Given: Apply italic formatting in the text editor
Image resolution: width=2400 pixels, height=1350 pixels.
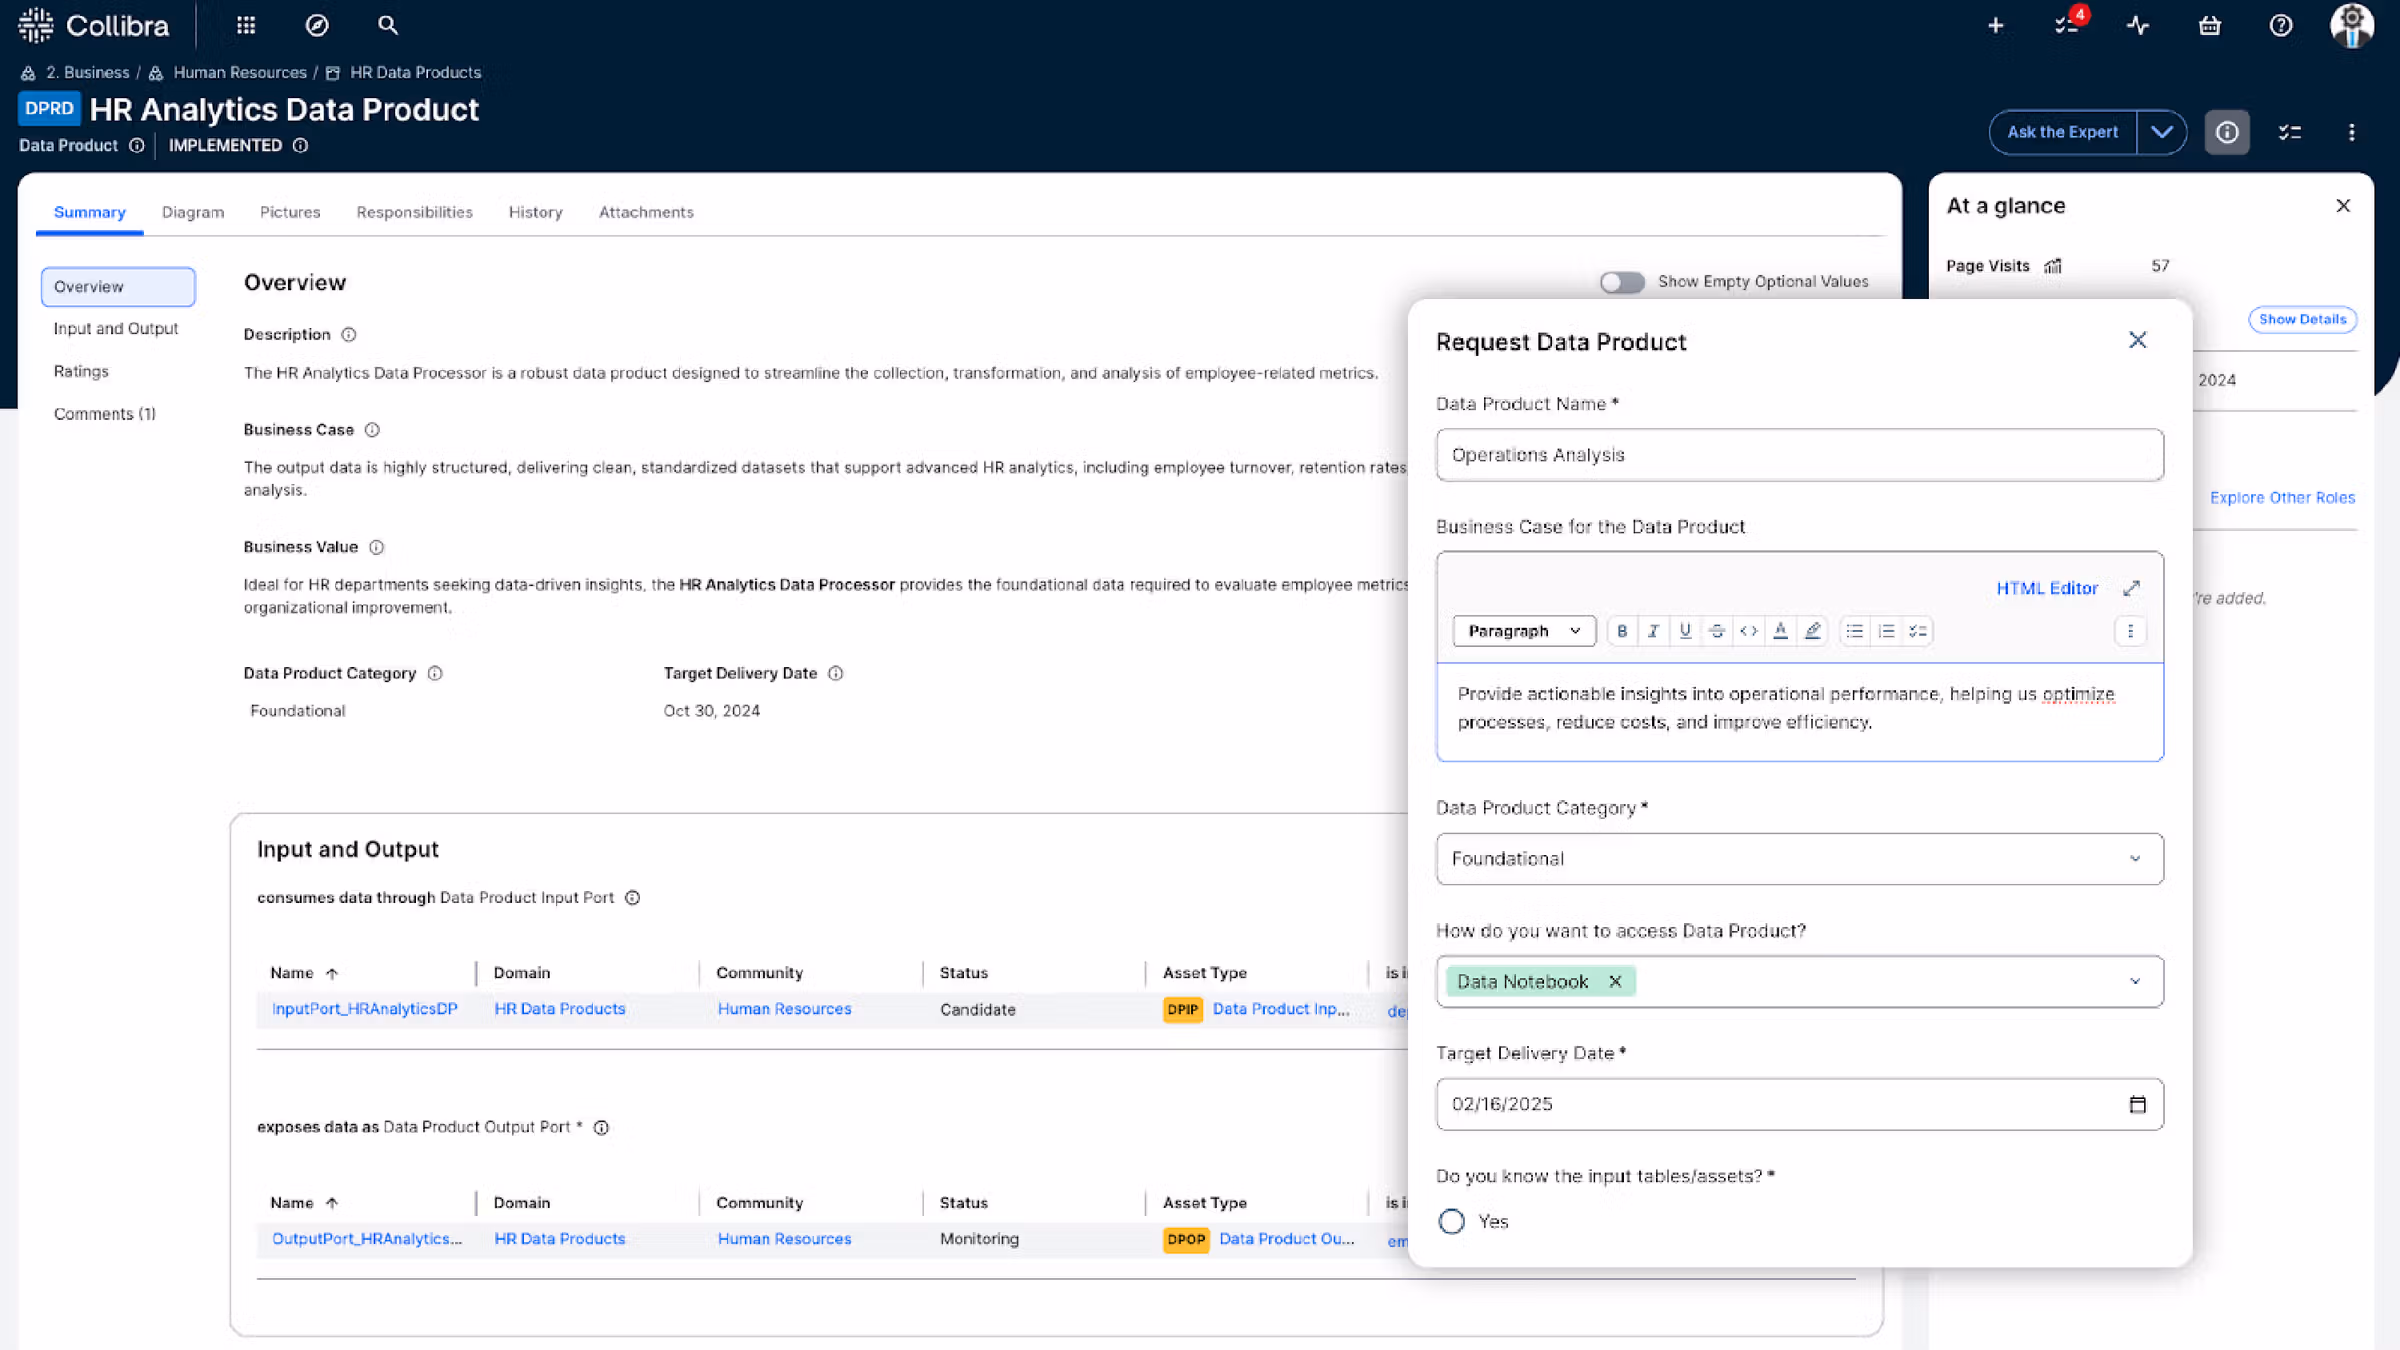Looking at the screenshot, I should click(x=1653, y=630).
